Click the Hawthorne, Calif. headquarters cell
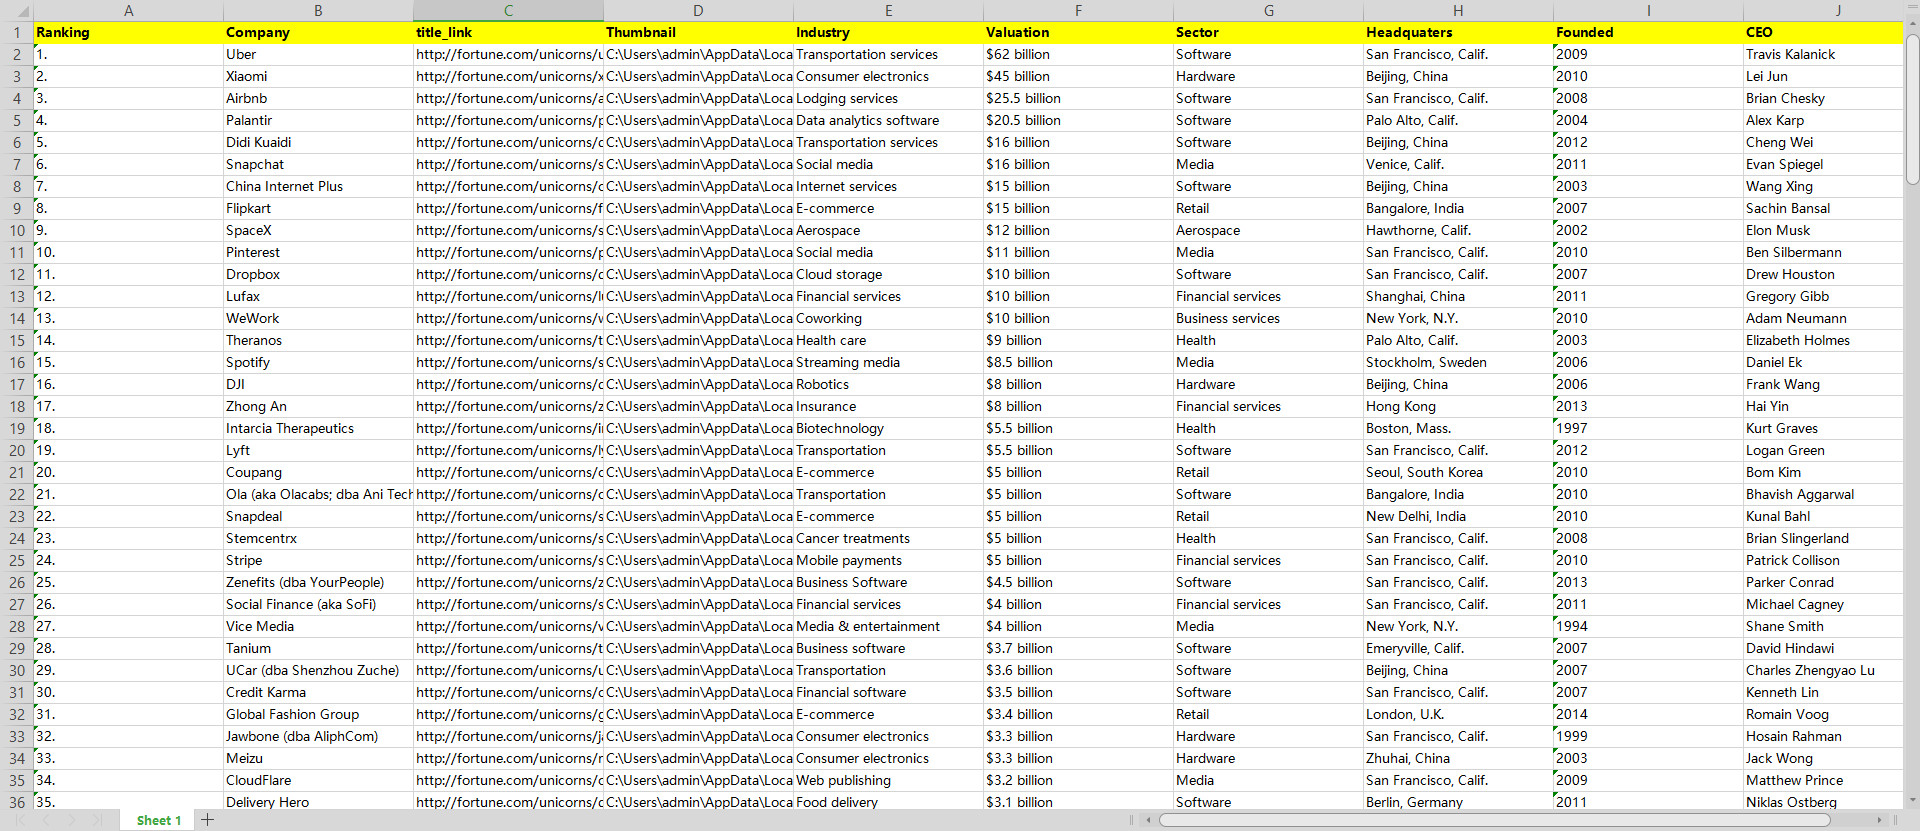 [x=1458, y=230]
